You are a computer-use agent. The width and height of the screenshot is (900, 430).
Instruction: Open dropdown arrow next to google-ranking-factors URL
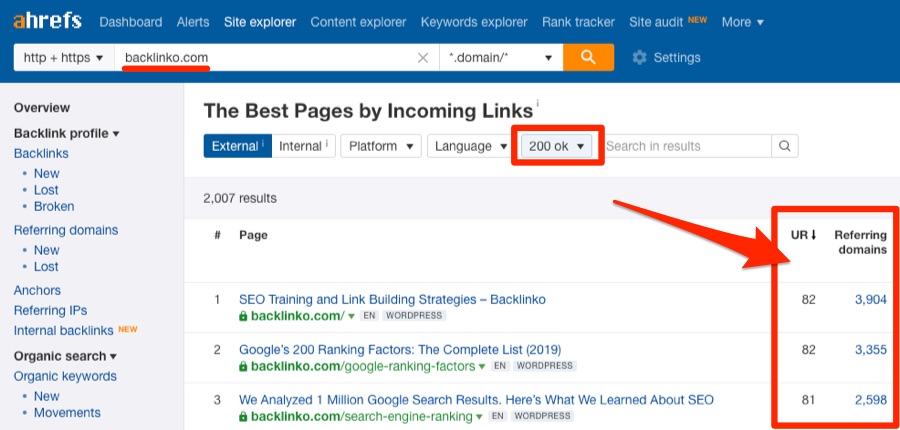[482, 366]
